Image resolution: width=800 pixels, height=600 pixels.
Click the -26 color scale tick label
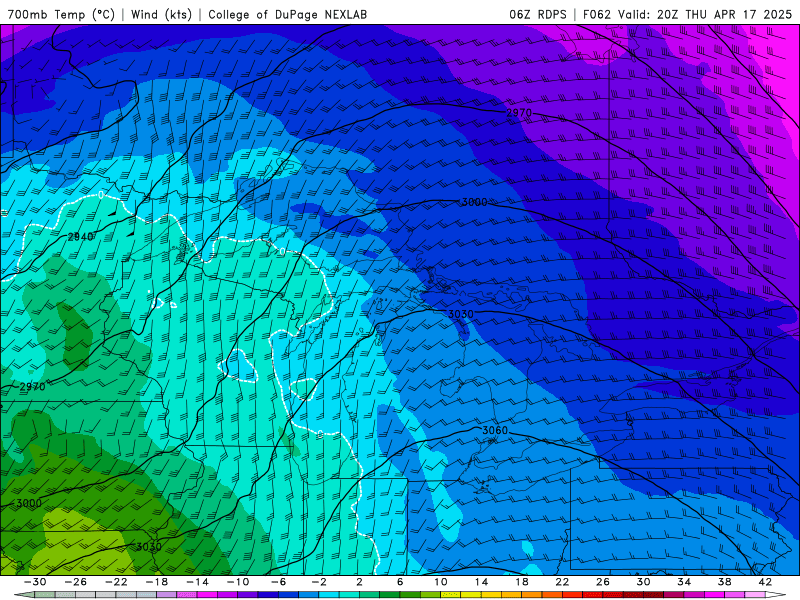coord(75,582)
